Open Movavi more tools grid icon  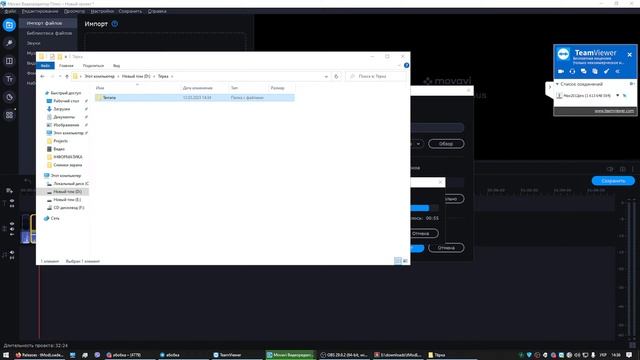(9, 115)
